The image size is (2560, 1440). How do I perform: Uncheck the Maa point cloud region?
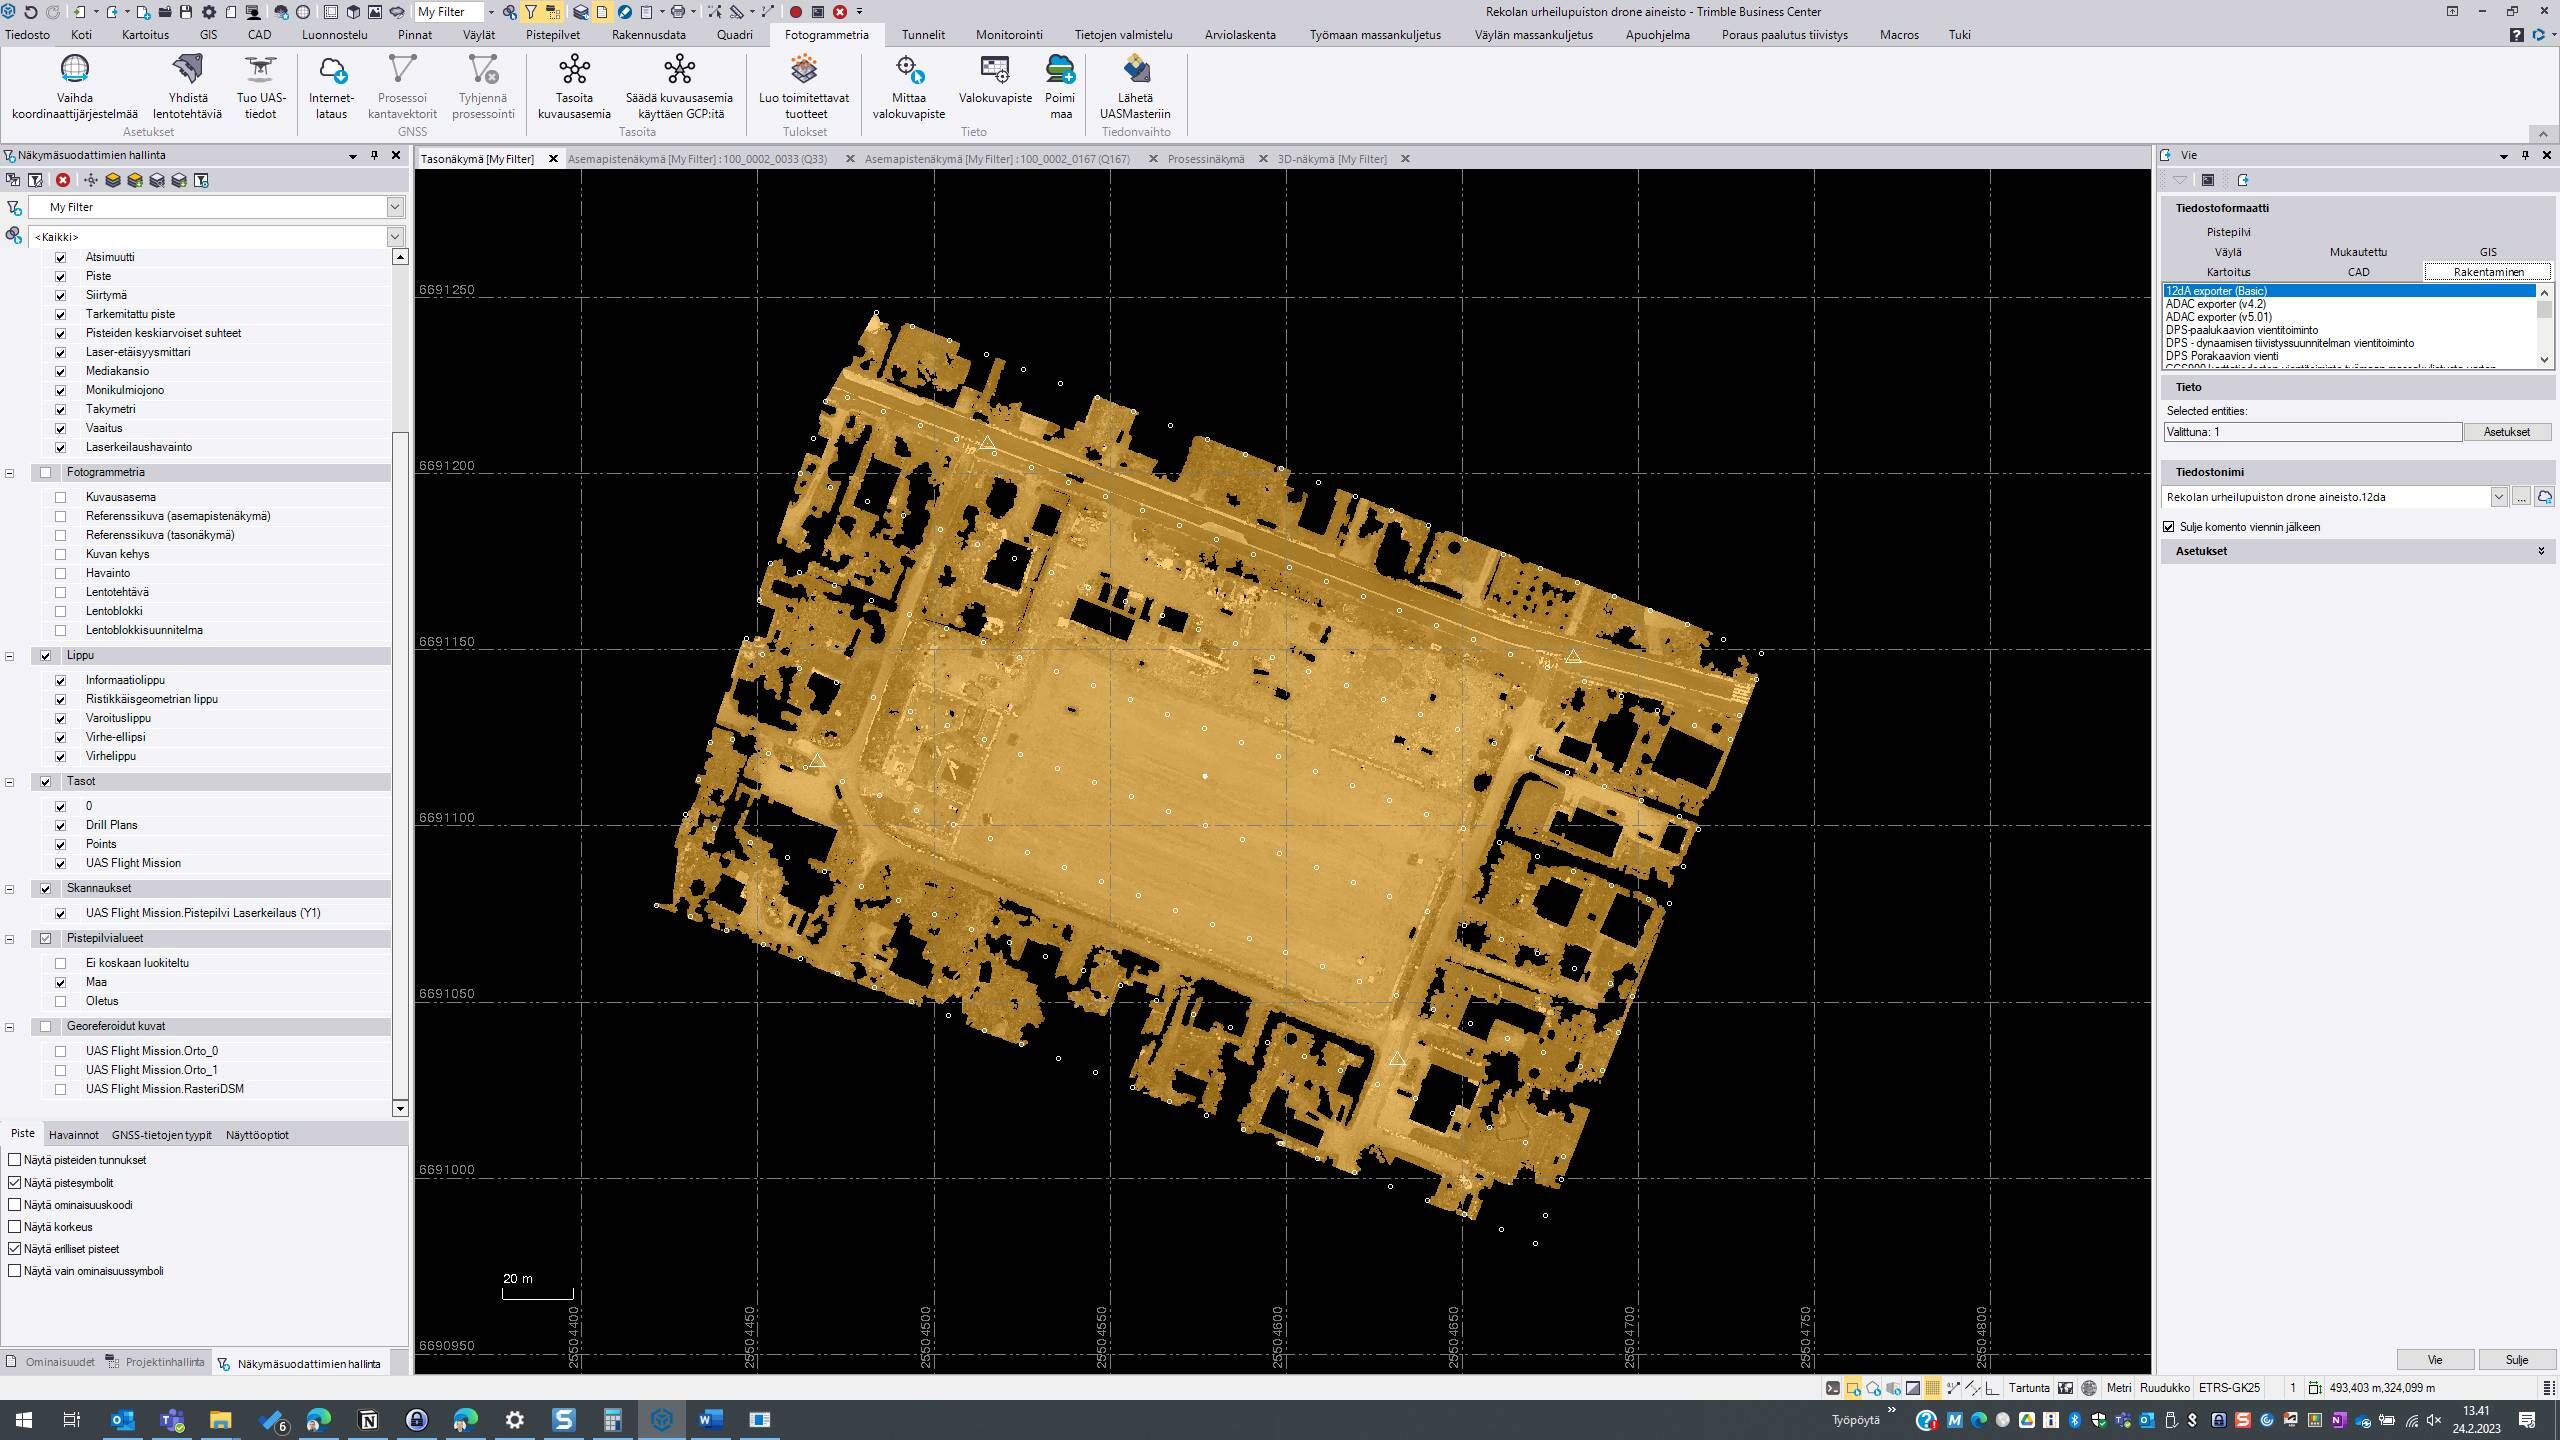[61, 982]
